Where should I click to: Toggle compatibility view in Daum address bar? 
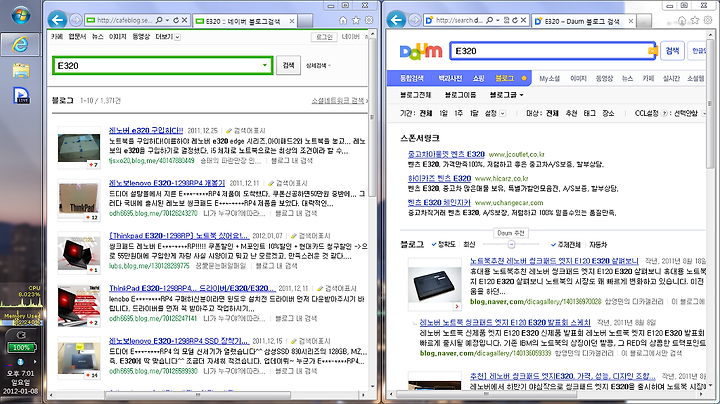[x=506, y=20]
